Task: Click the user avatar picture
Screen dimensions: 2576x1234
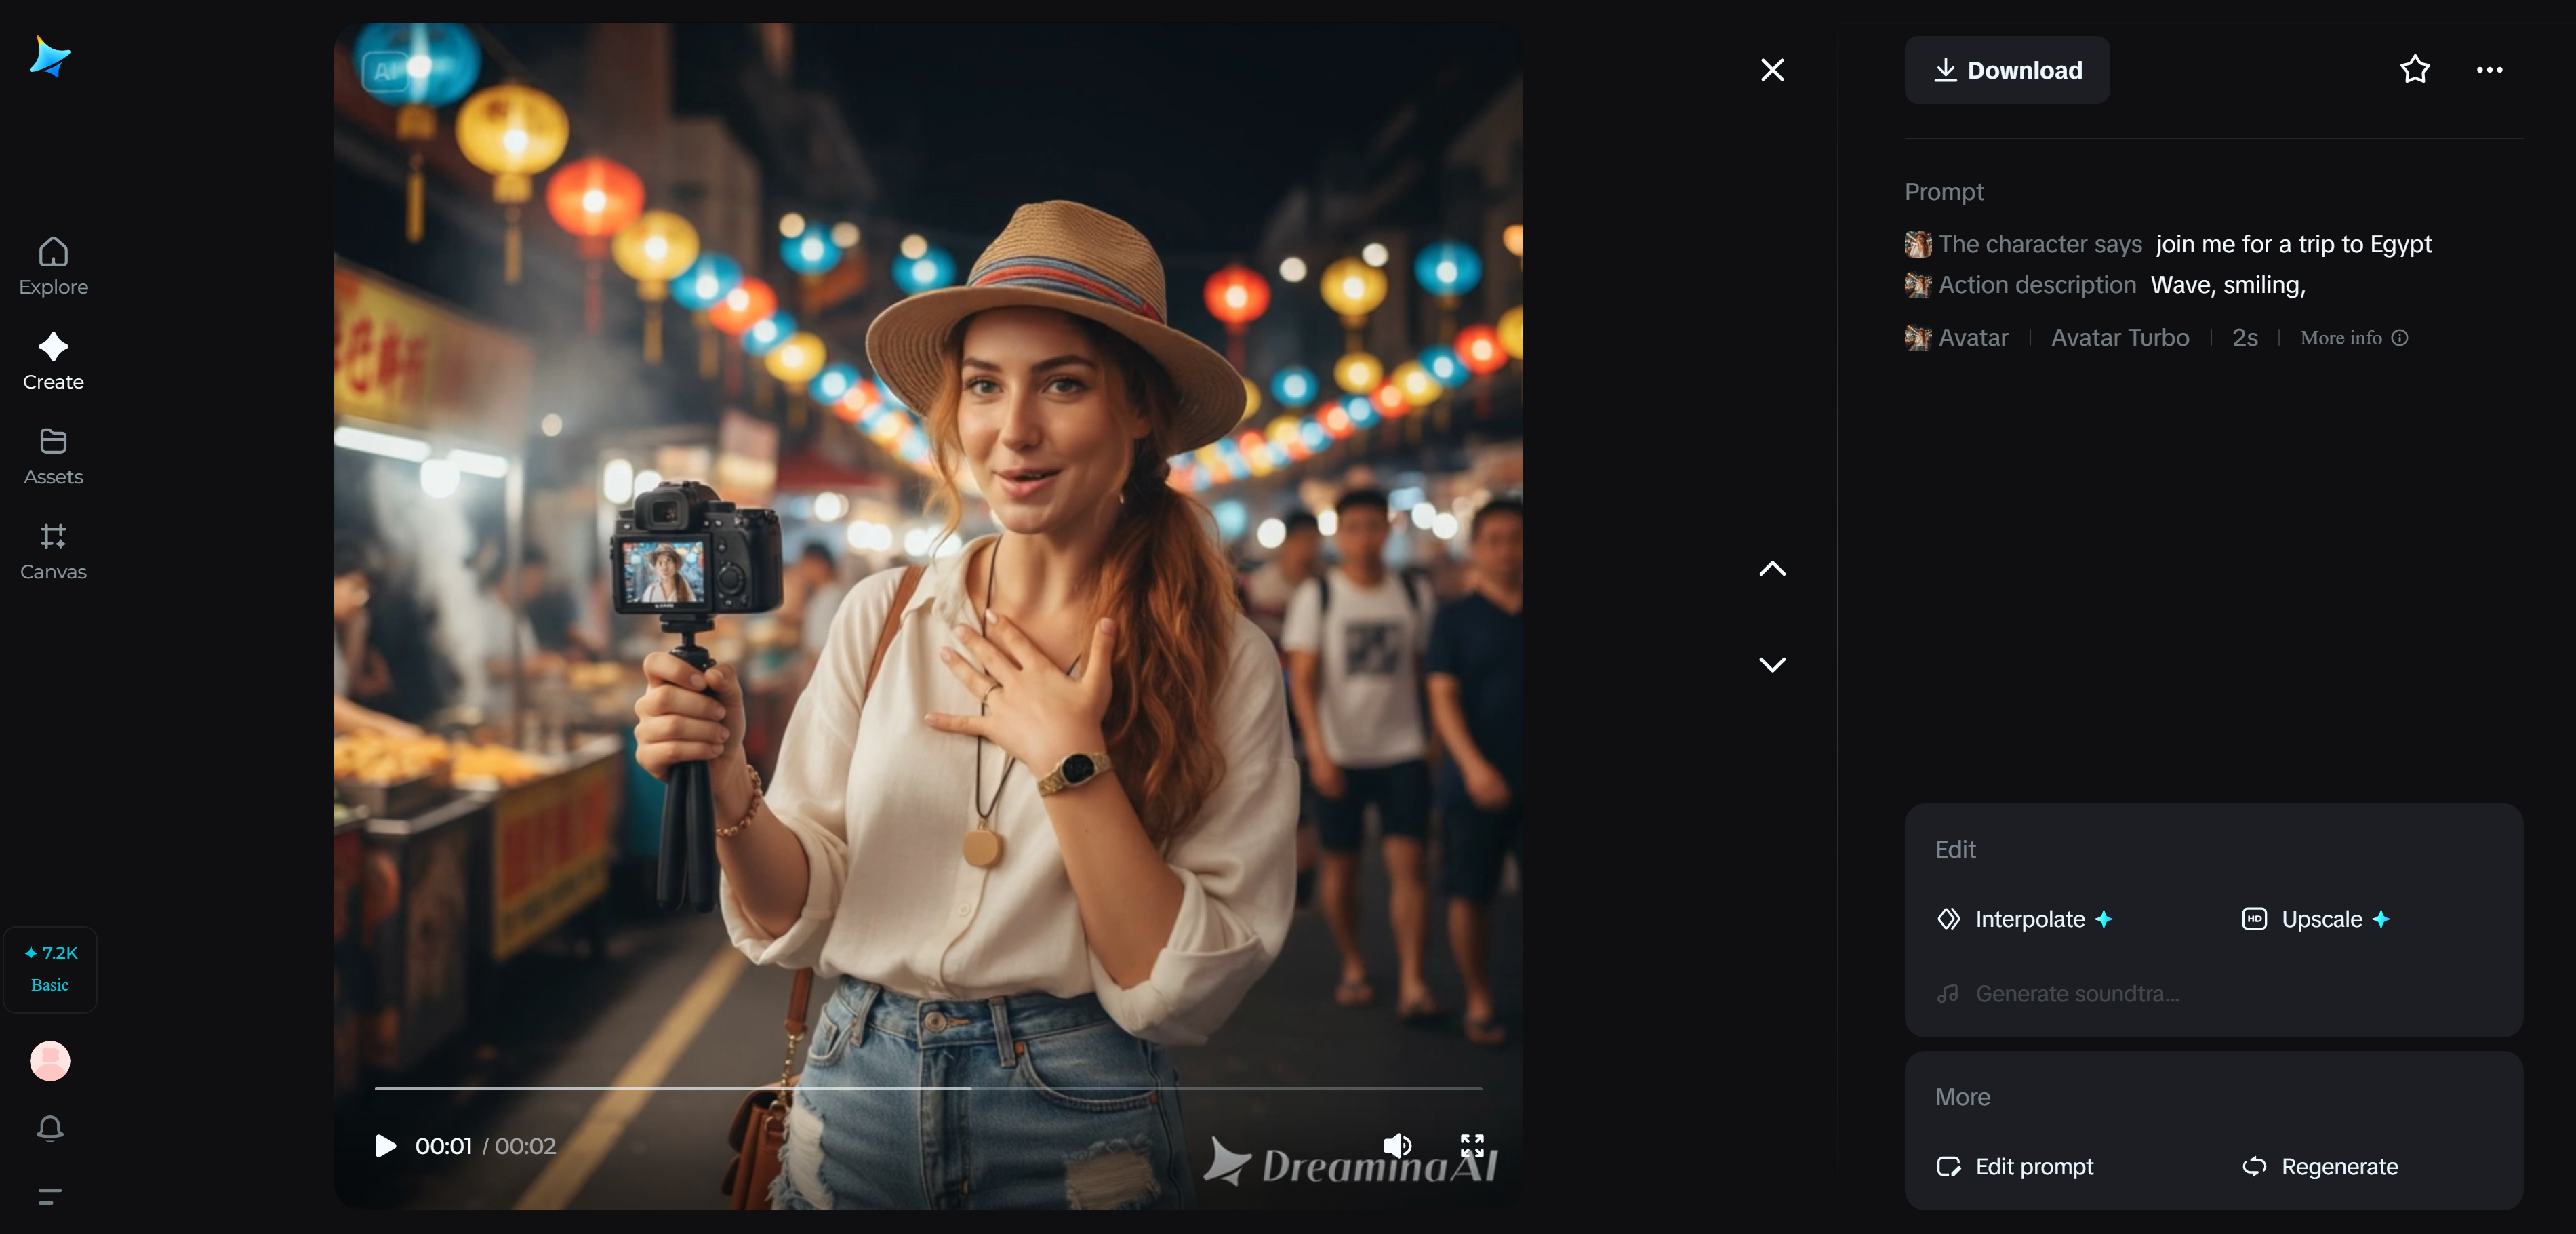Action: pyautogui.click(x=50, y=1061)
